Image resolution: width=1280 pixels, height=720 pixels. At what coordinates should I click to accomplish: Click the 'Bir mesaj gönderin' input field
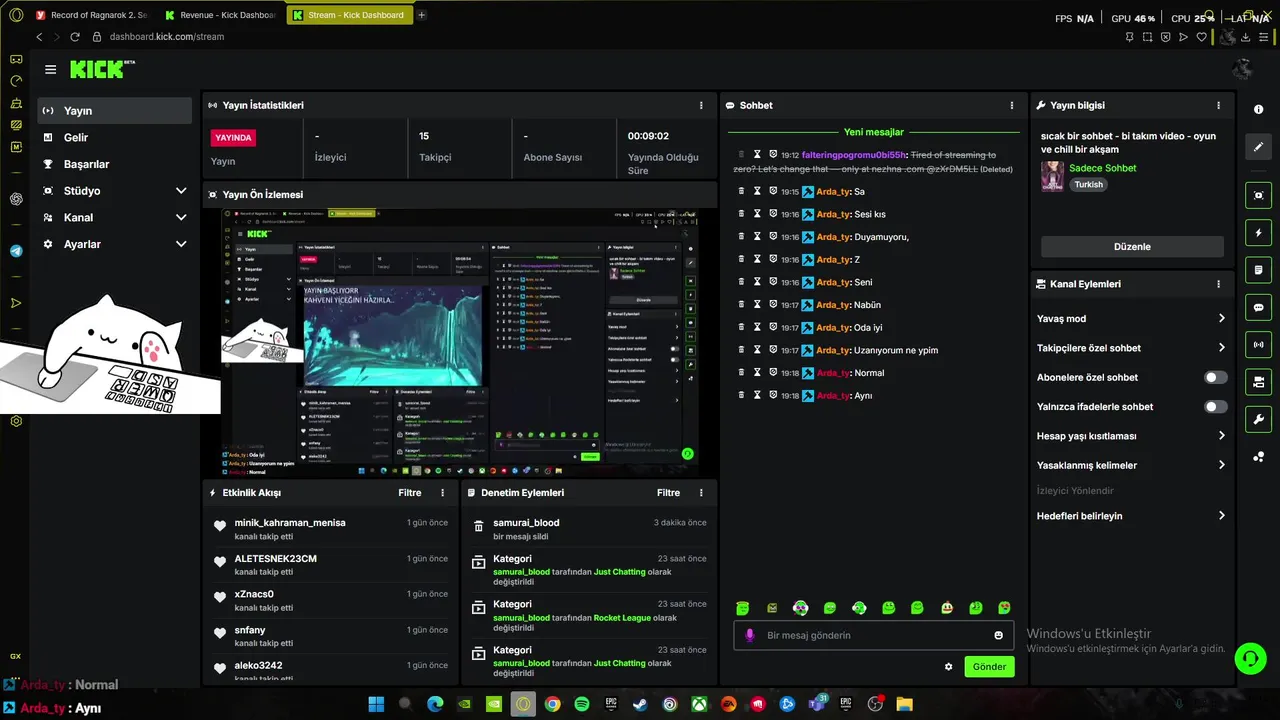point(873,635)
